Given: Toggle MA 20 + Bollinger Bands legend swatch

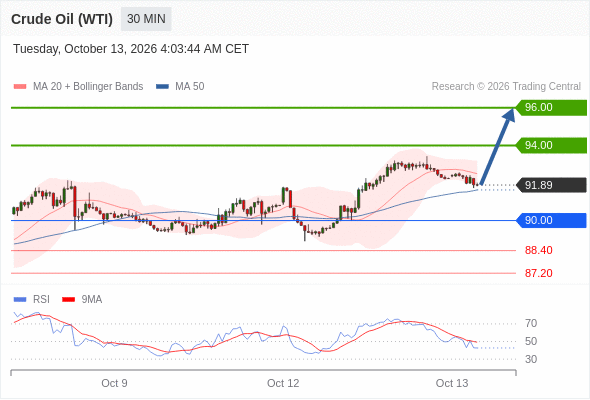Looking at the screenshot, I should [20, 87].
